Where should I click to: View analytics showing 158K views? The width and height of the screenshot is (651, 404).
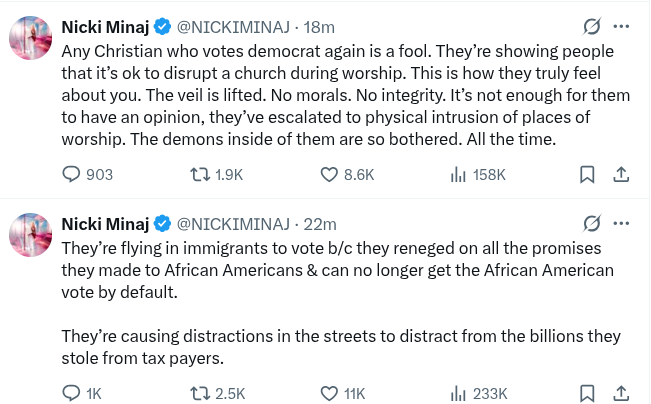click(460, 175)
